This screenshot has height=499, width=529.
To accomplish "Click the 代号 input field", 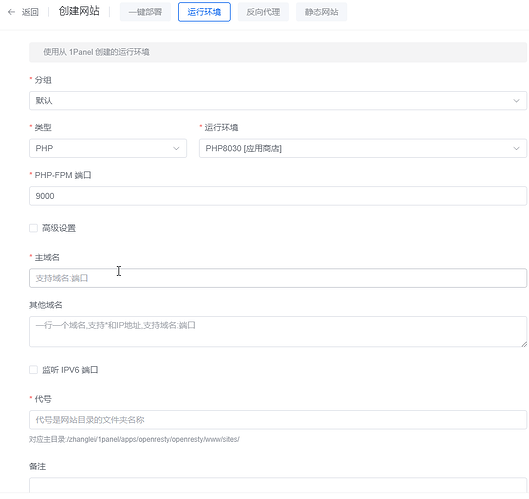I will 278,420.
